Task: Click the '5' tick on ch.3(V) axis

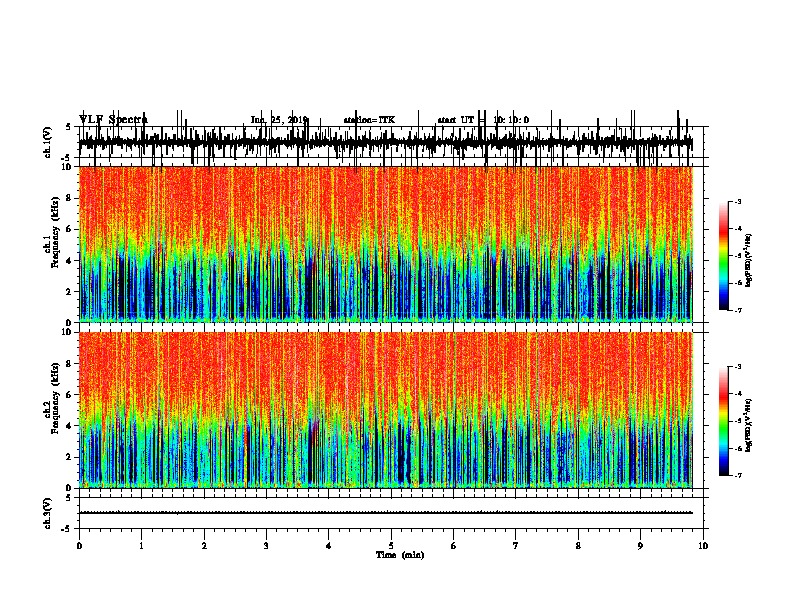Action: tap(69, 498)
